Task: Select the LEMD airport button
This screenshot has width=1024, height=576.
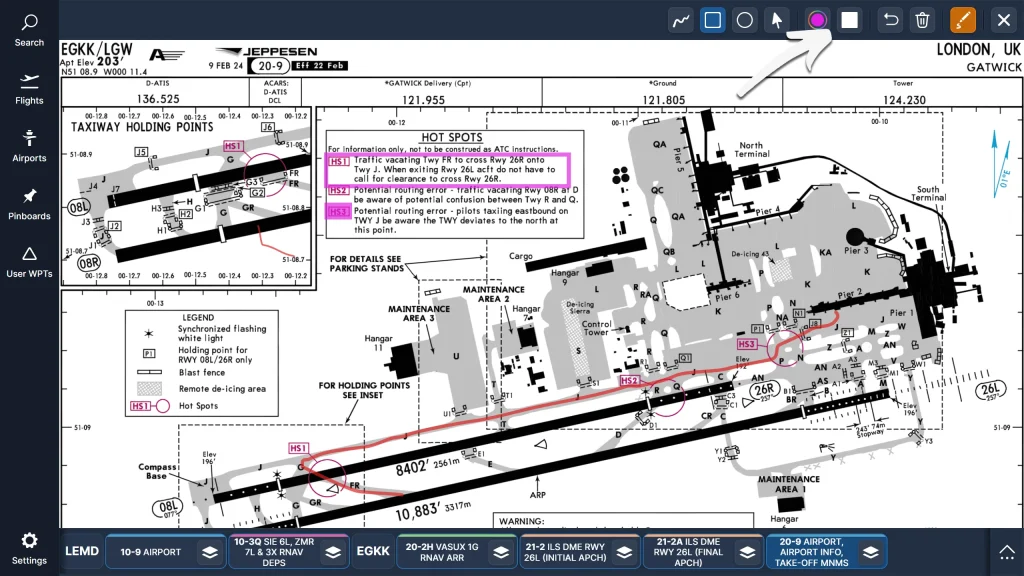Action: point(82,551)
